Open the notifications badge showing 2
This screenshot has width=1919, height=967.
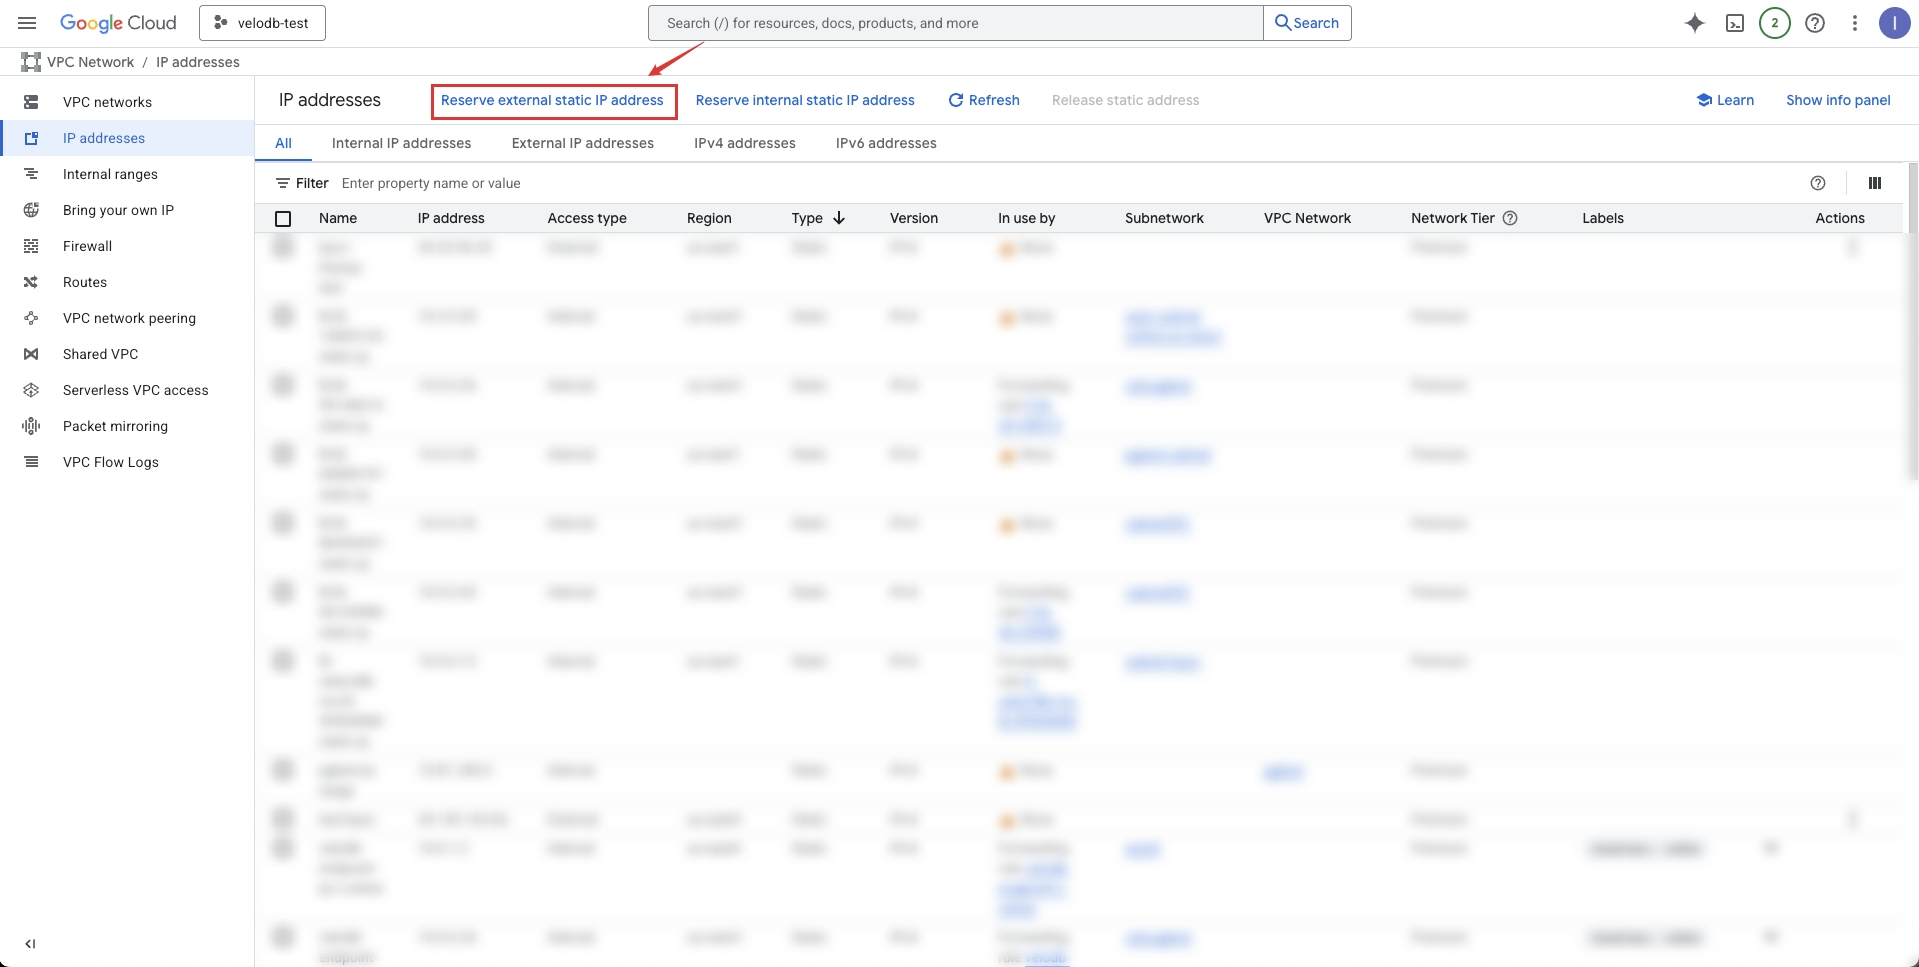1774,23
